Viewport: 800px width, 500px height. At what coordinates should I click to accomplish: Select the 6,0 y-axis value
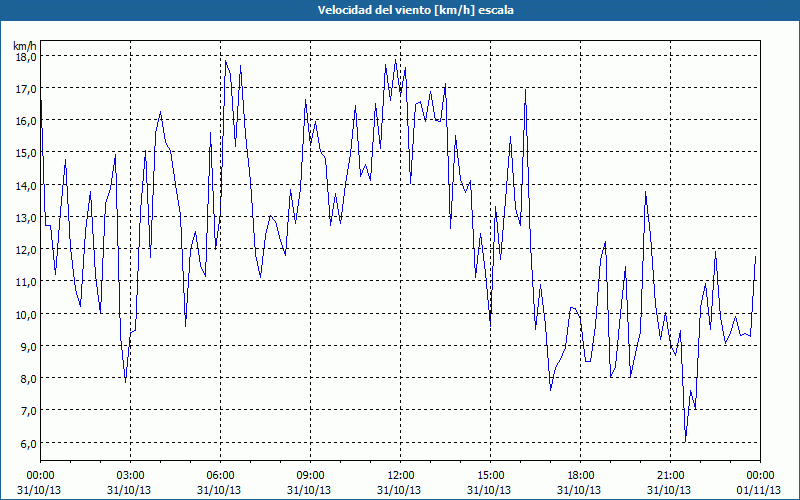point(29,444)
